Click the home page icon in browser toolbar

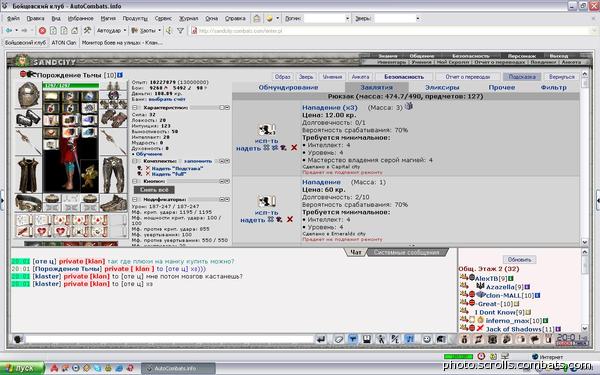[x=75, y=31]
